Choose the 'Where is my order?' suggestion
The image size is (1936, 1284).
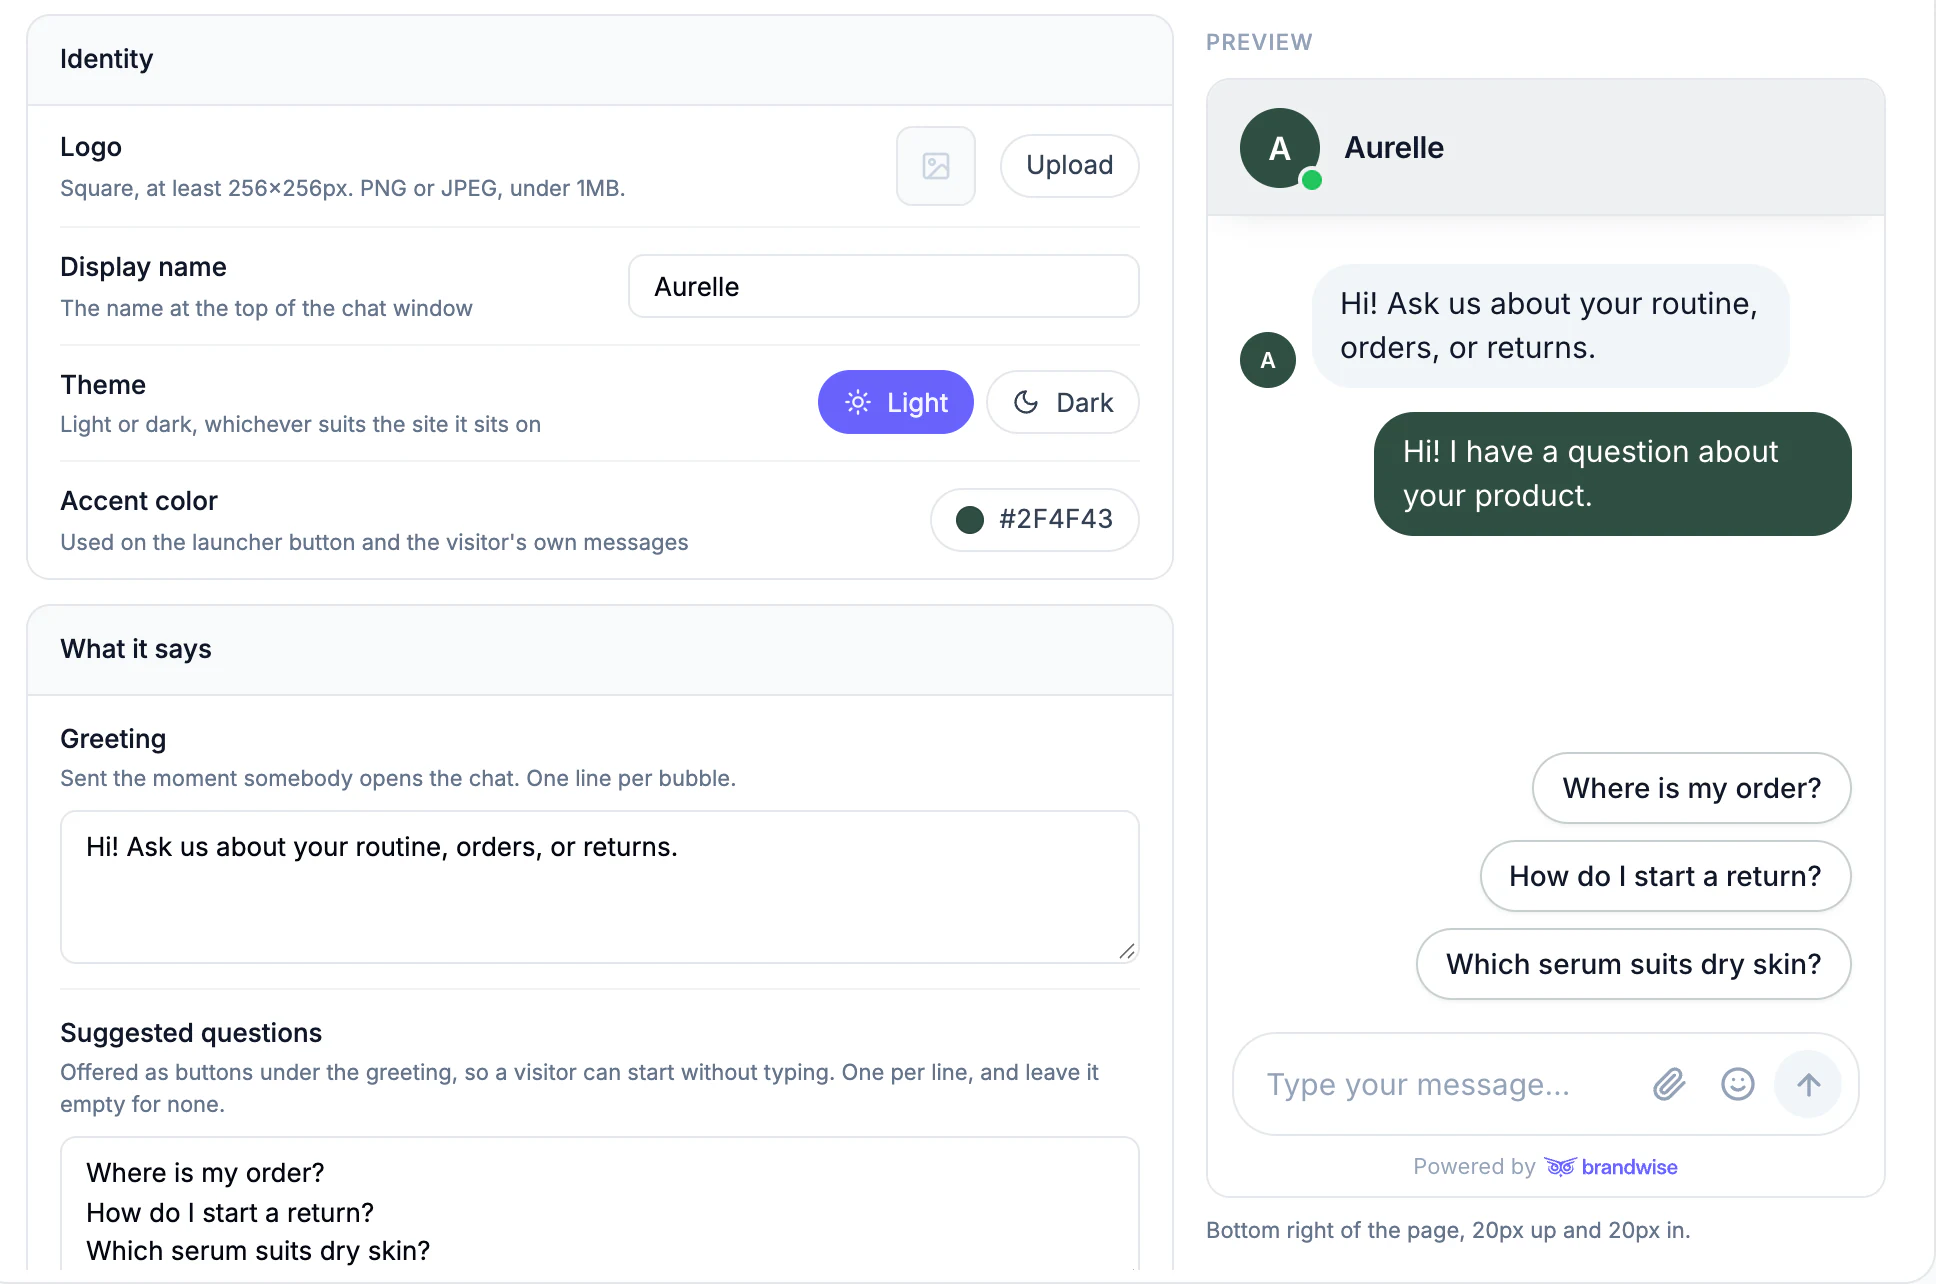point(1692,788)
